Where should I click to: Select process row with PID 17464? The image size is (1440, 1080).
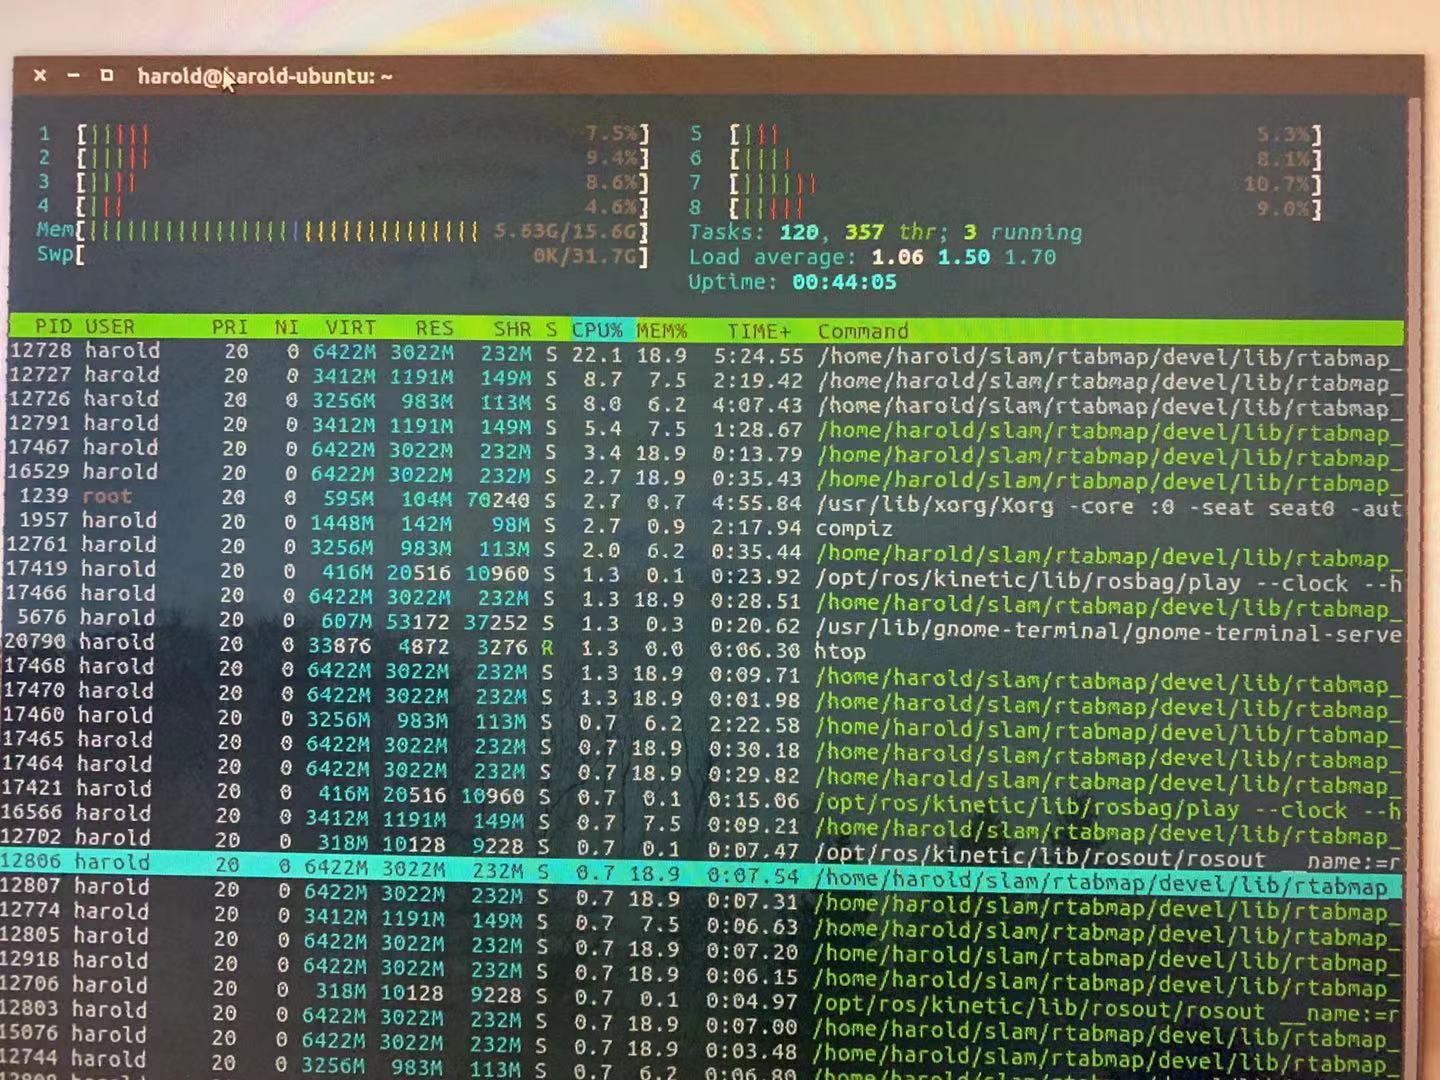pyautogui.click(x=703, y=771)
